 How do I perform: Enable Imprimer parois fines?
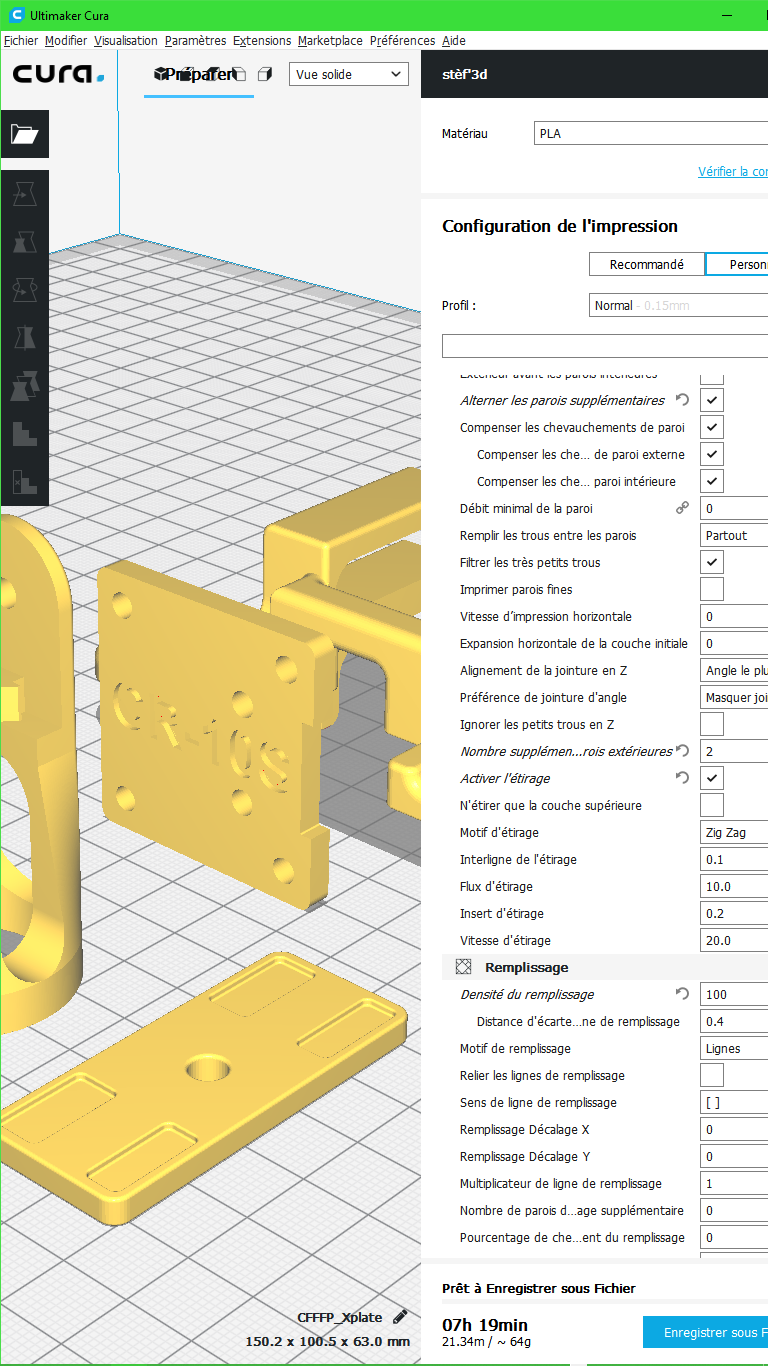click(x=712, y=589)
